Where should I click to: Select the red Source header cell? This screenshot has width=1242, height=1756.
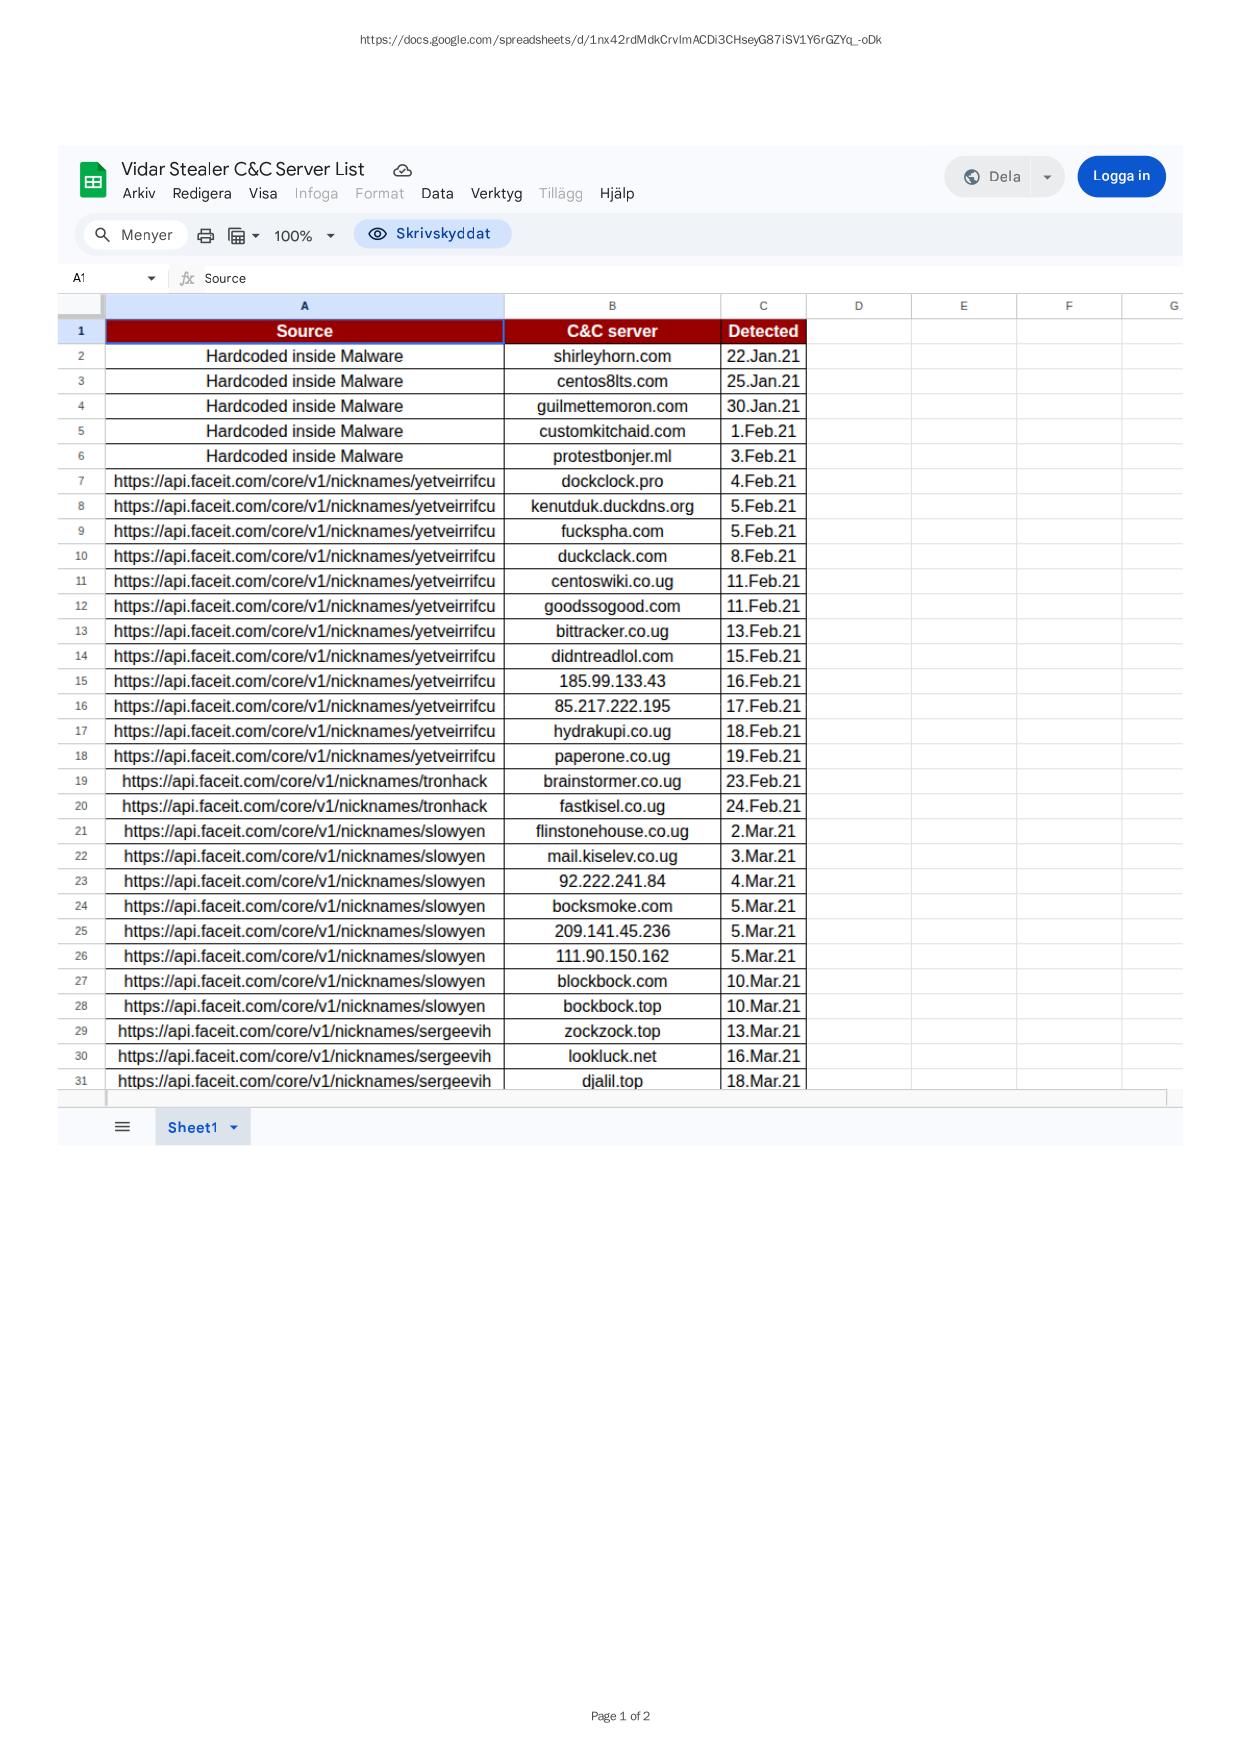tap(304, 331)
